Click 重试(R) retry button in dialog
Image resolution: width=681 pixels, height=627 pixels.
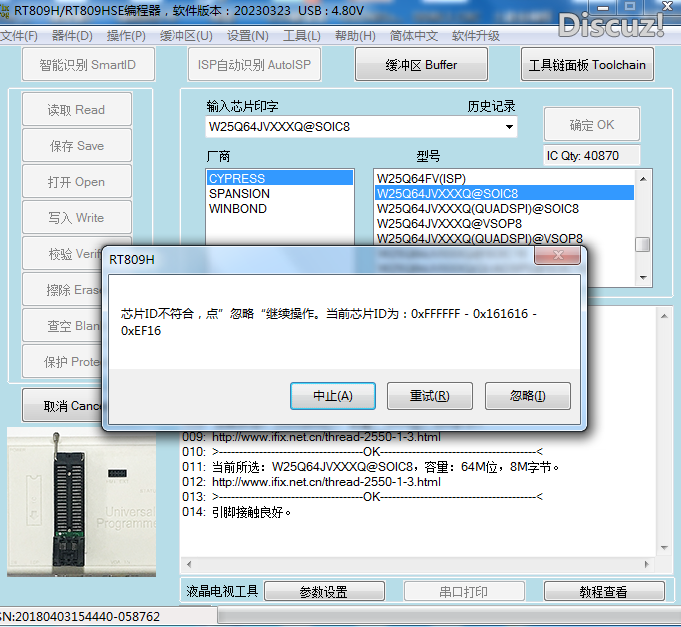point(430,396)
